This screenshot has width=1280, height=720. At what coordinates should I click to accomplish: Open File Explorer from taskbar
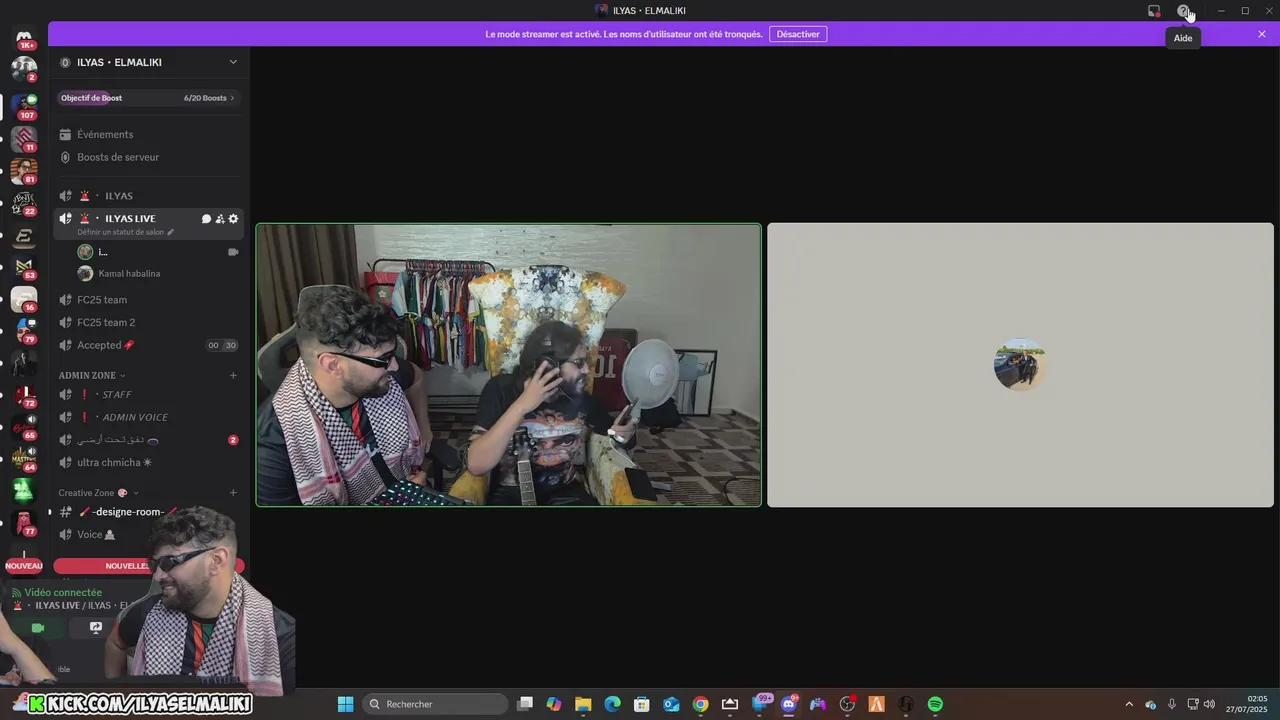[x=583, y=704]
